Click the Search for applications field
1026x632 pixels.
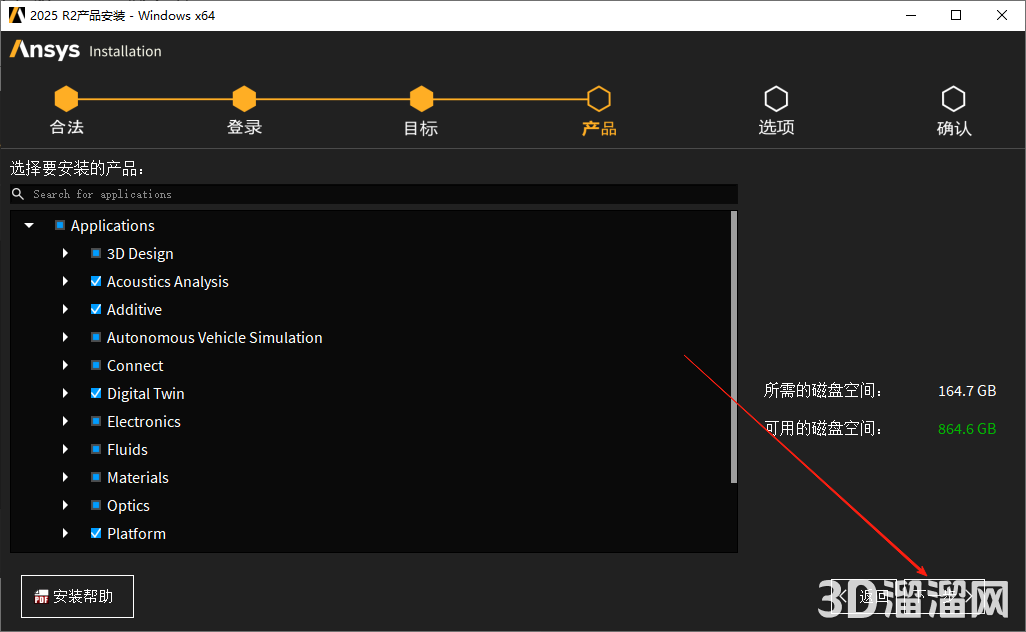[380, 194]
